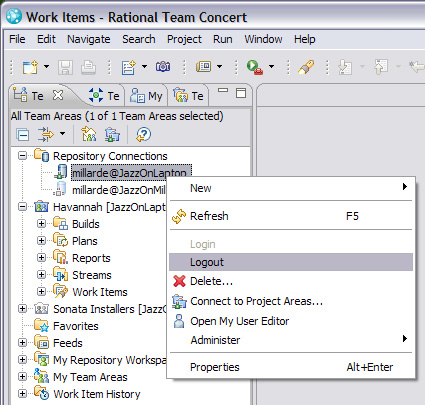
Task: Collapse the Havannah project area node
Action: [x=23, y=207]
